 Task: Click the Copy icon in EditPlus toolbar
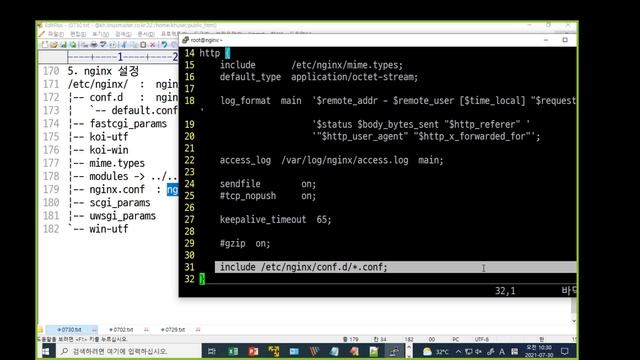133,44
